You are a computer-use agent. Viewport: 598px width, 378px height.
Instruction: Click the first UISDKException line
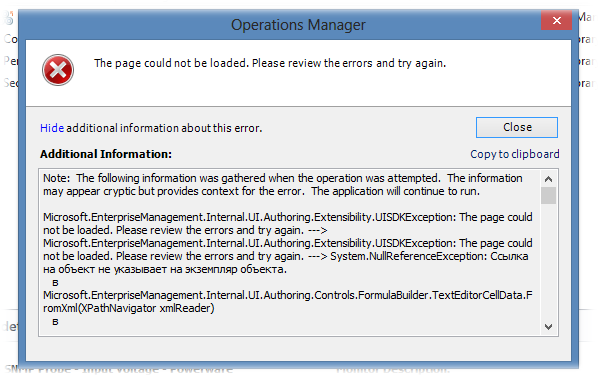point(288,217)
